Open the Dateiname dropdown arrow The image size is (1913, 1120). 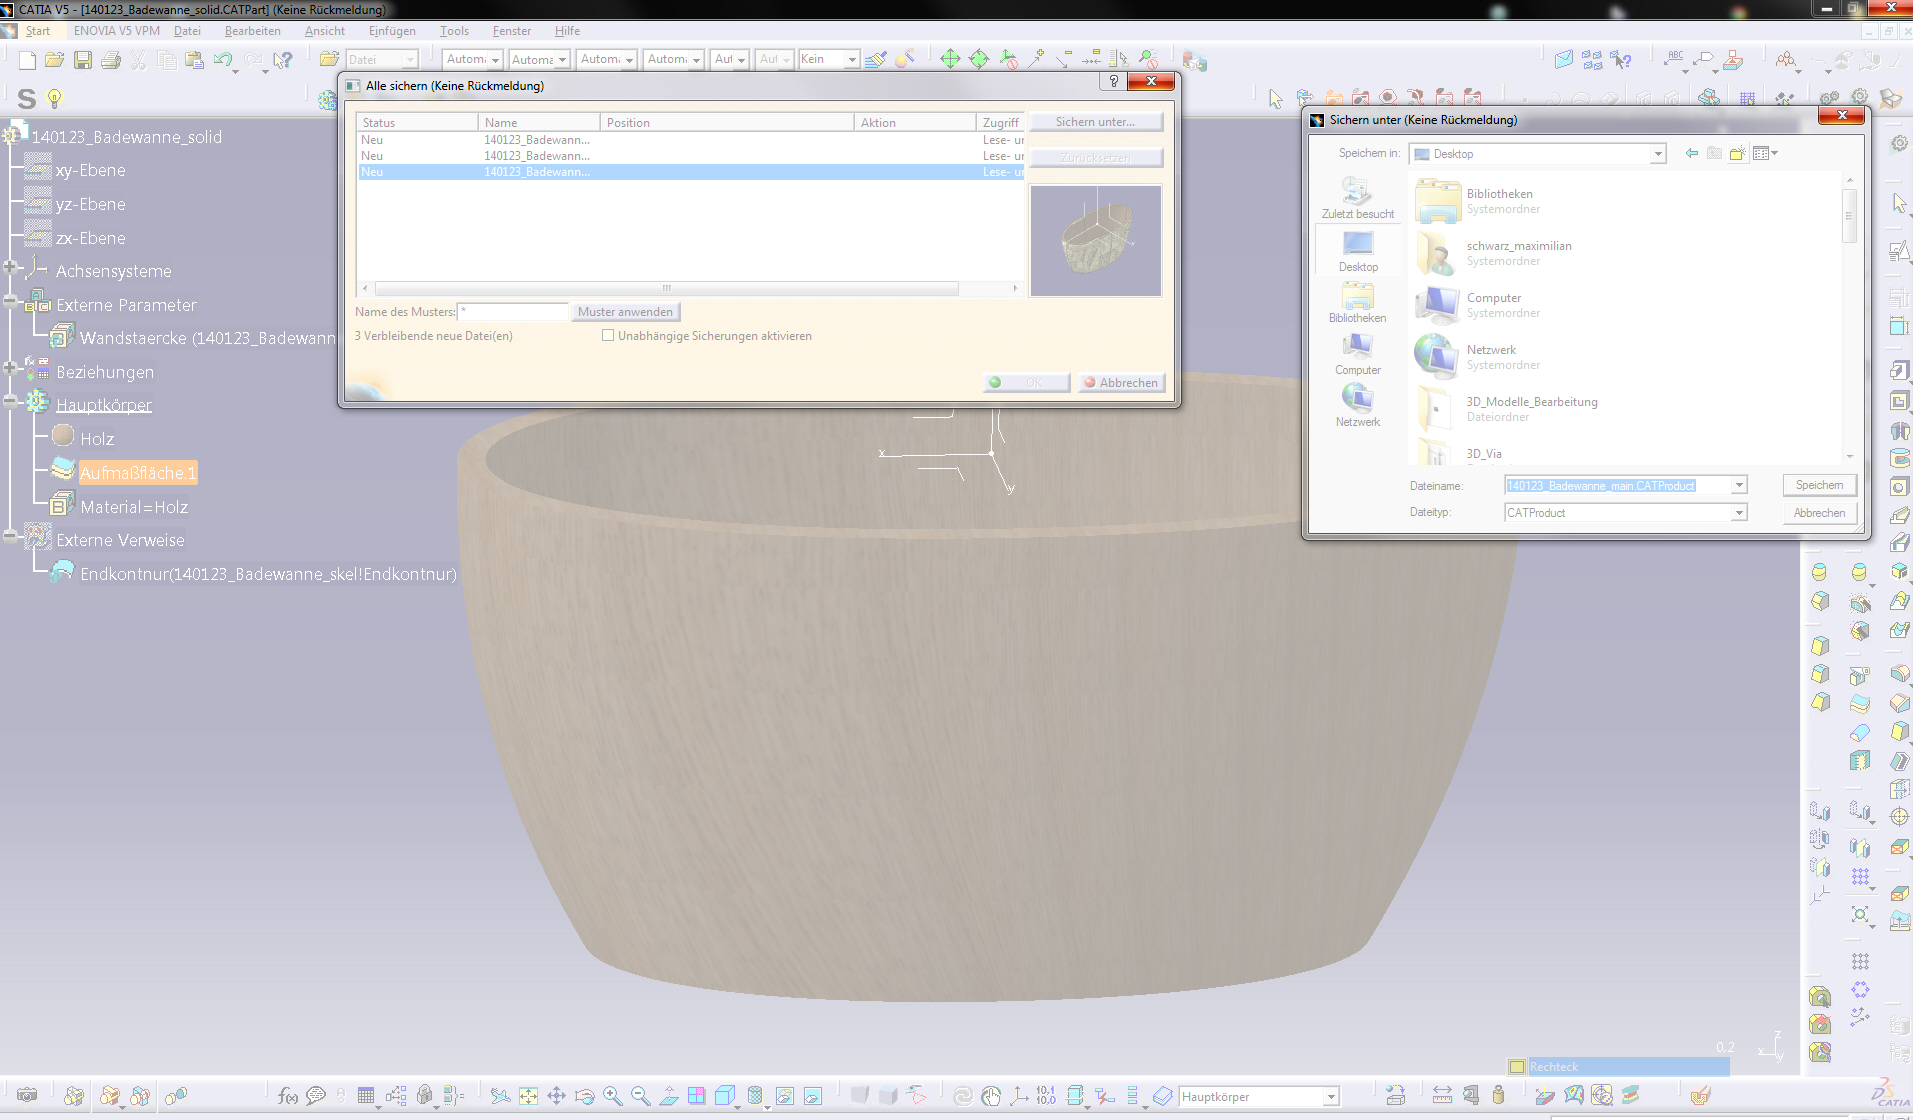point(1739,485)
